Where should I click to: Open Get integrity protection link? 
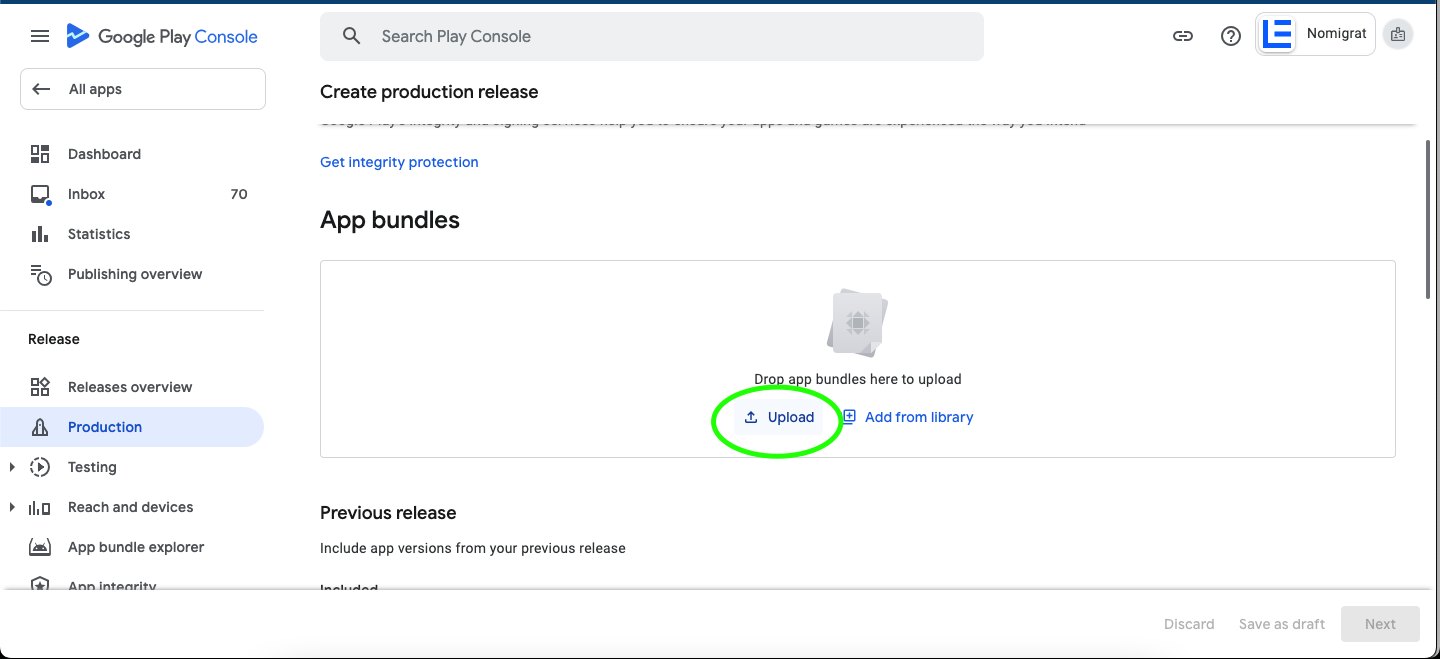[x=398, y=161]
